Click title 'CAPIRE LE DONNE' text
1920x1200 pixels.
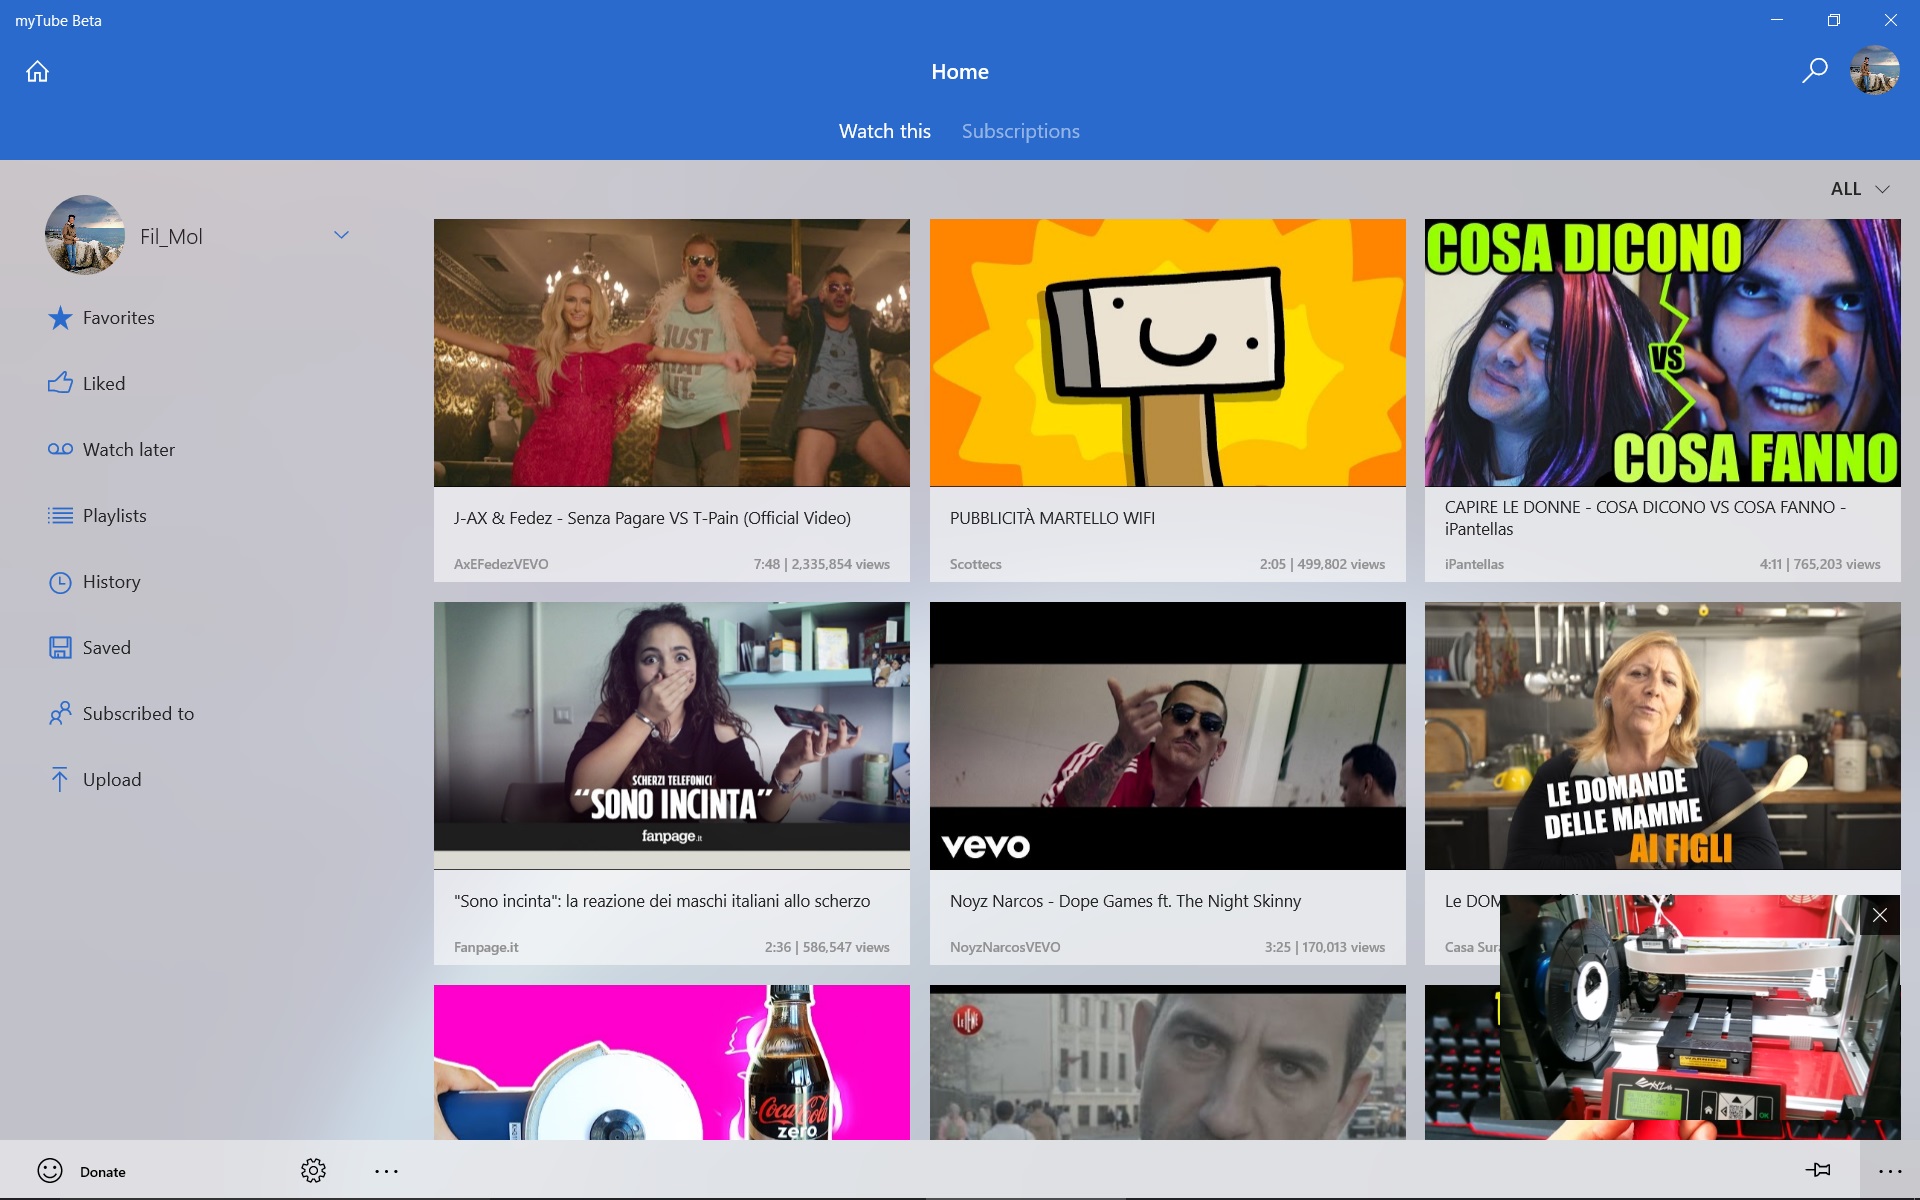pyautogui.click(x=1645, y=518)
